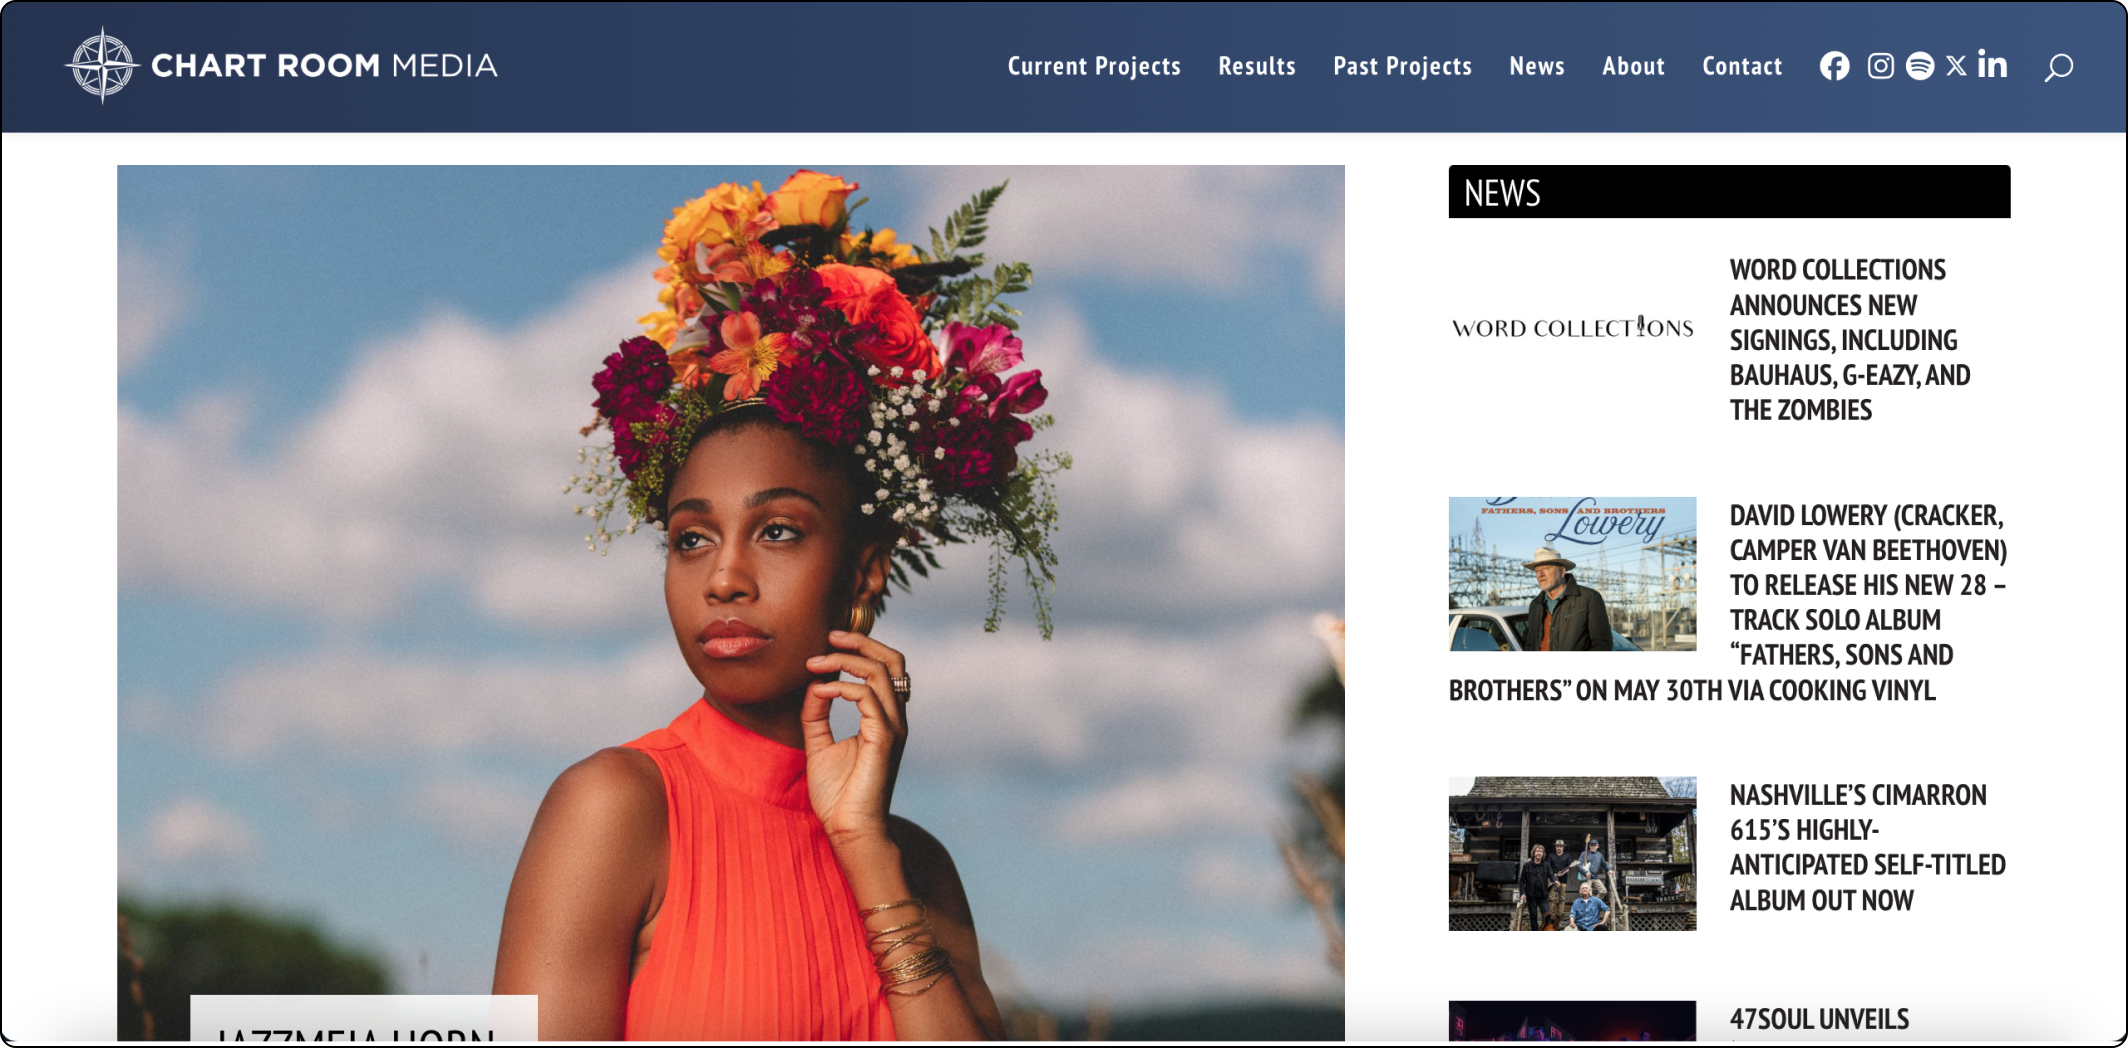This screenshot has height=1048, width=2128.
Task: Click the Chart Room Media site title
Action: 324,66
